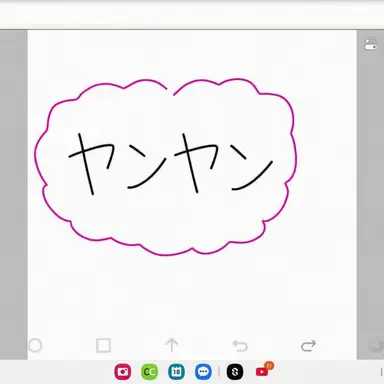The height and width of the screenshot is (384, 384).
Task: Undo the last stroke
Action: tap(240, 346)
